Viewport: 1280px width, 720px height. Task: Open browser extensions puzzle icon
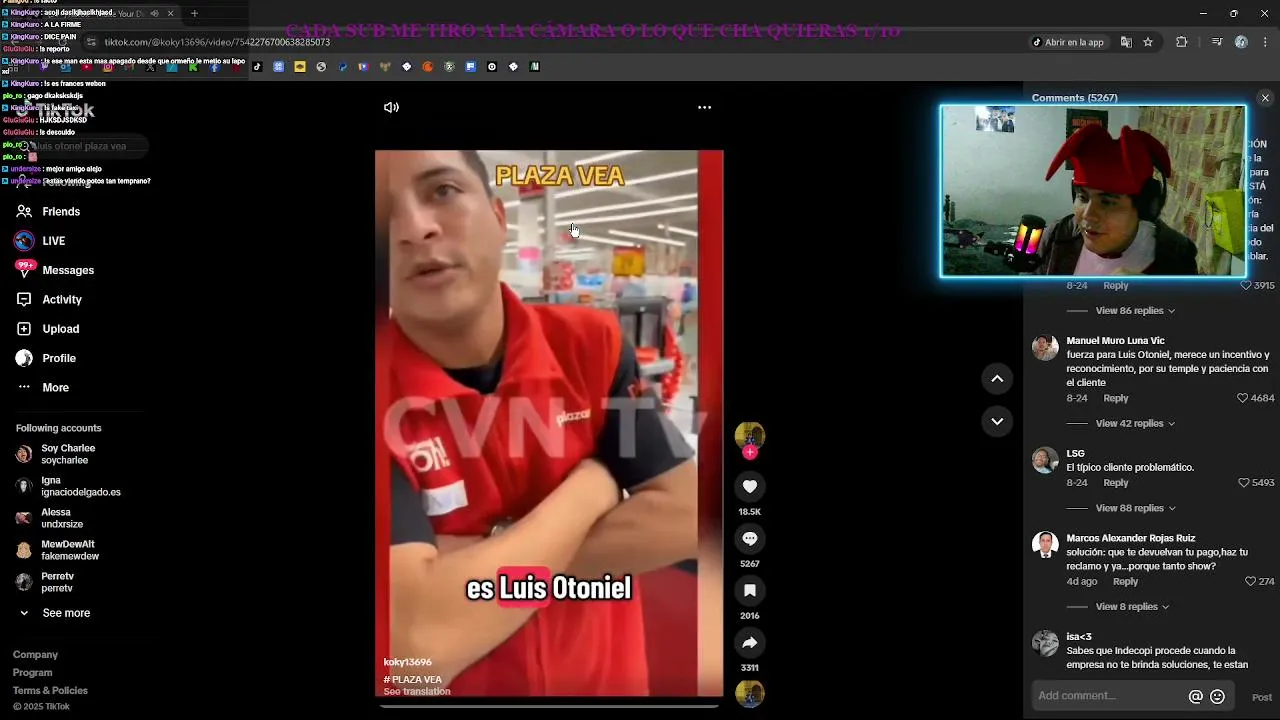1182,42
